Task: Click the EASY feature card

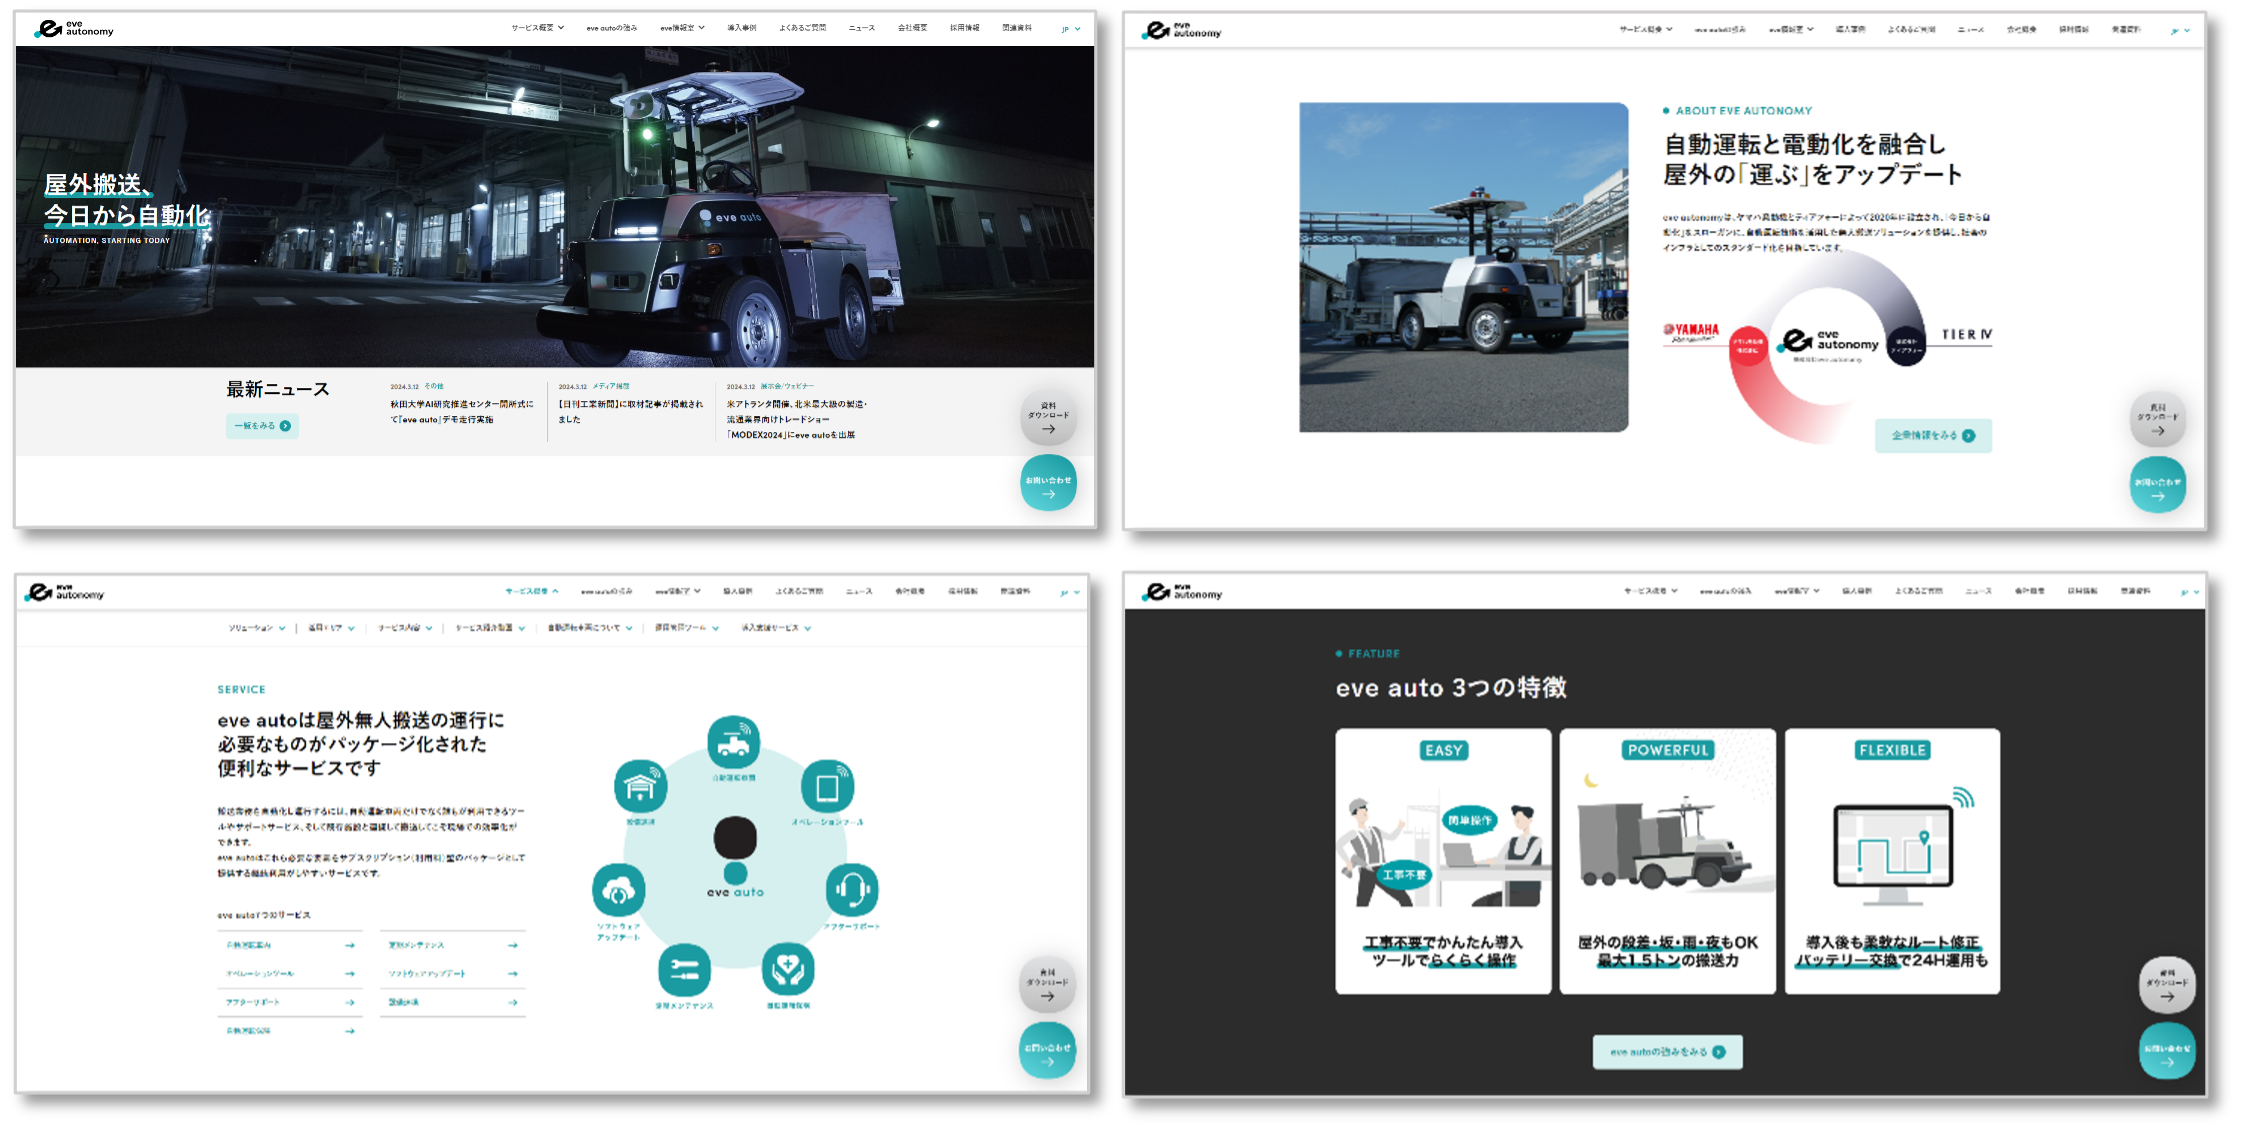Action: click(1443, 861)
